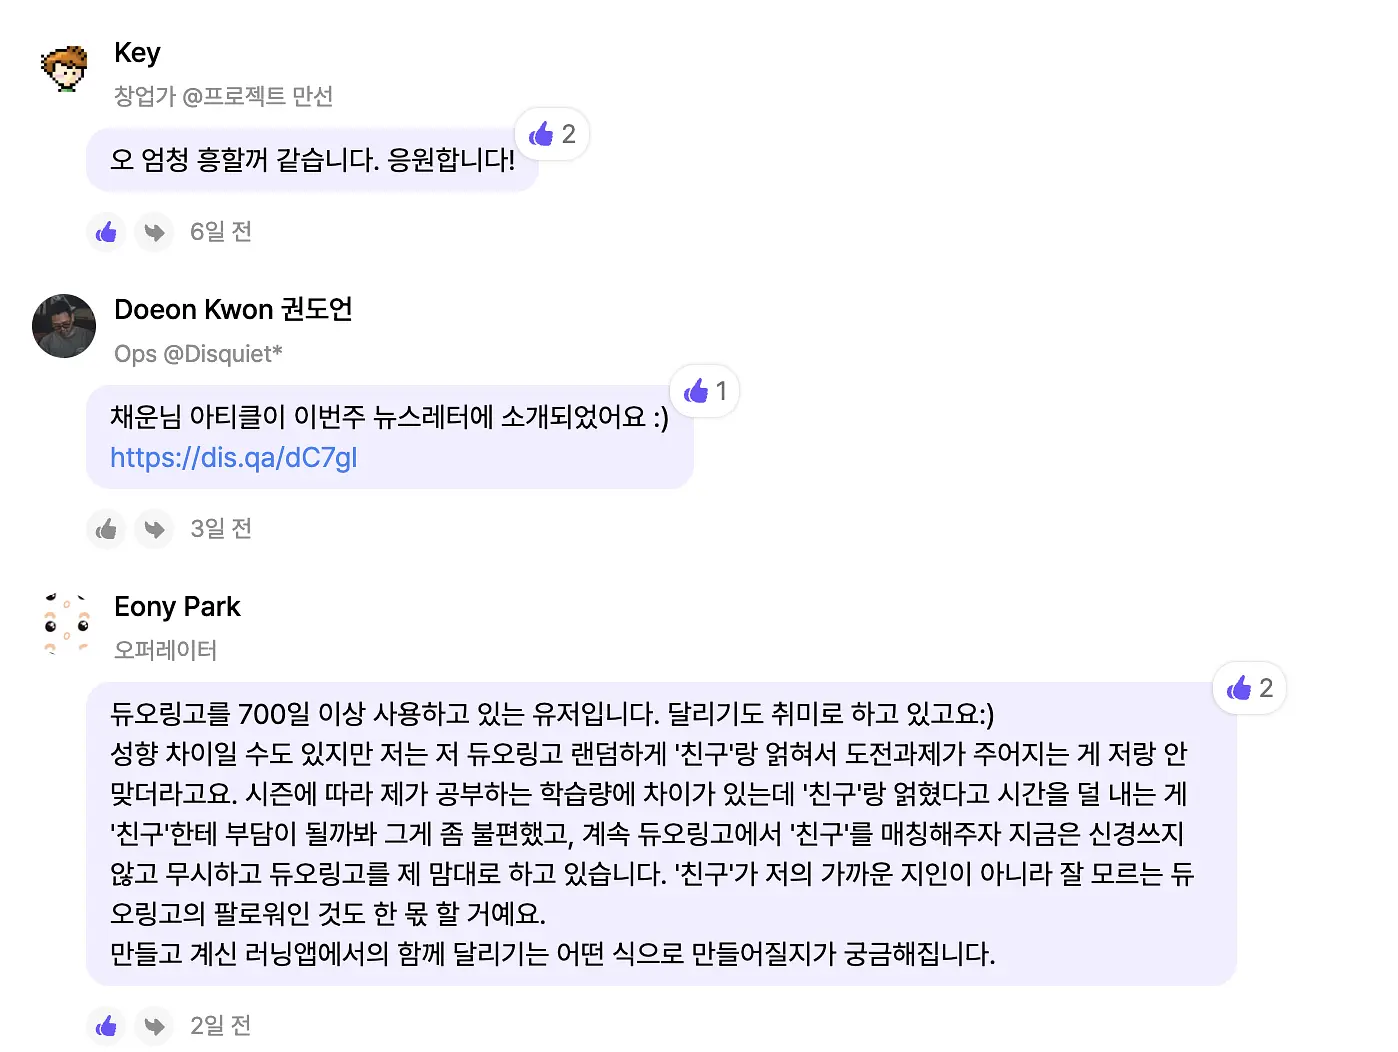Click the name Eony Park

click(x=177, y=607)
